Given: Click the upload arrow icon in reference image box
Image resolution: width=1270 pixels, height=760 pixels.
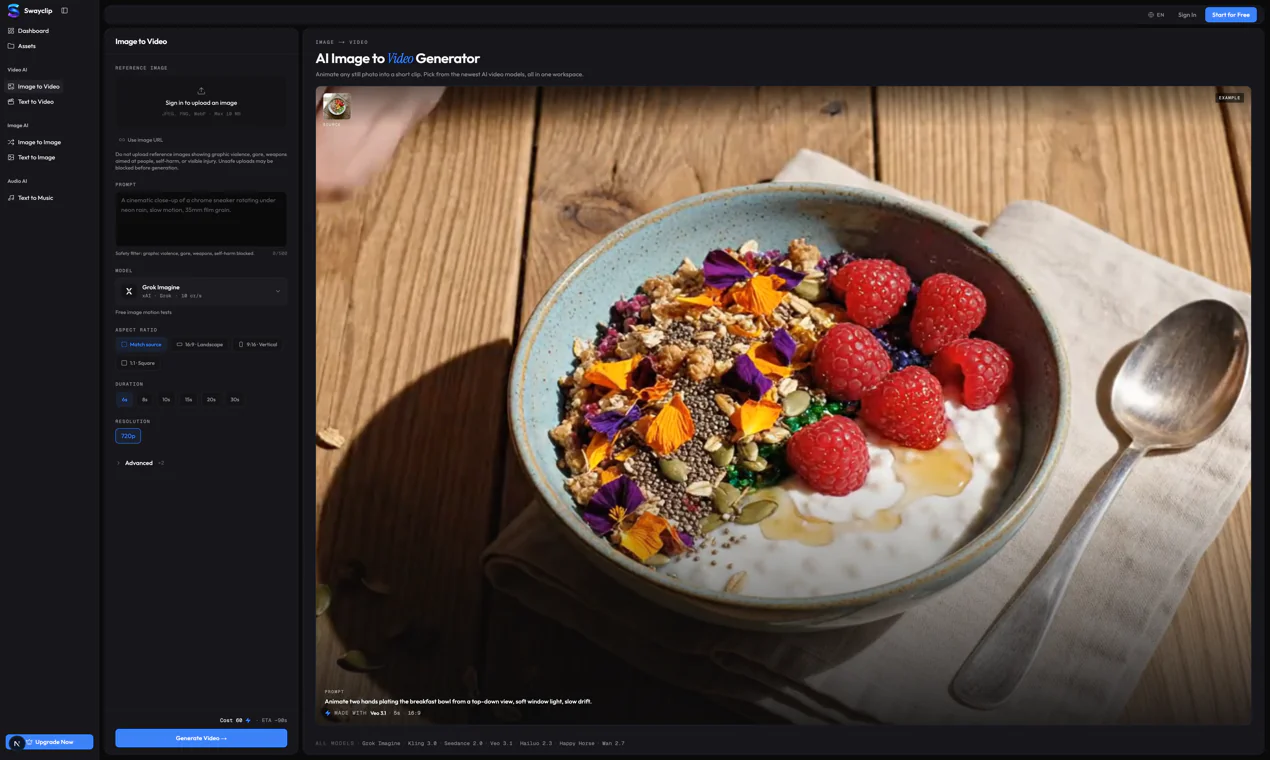Looking at the screenshot, I should 201,91.
